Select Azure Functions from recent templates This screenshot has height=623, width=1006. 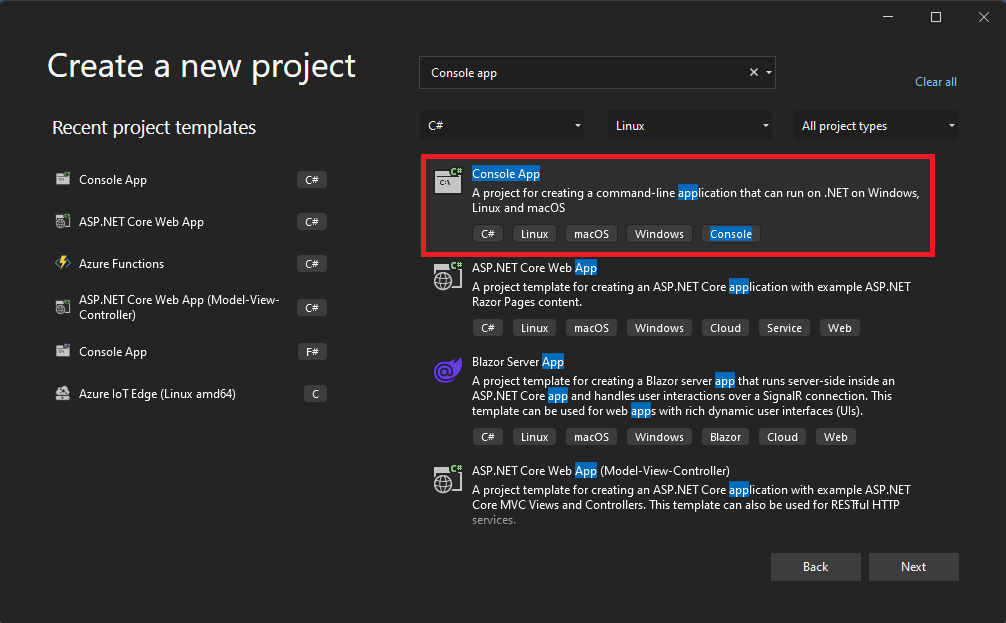click(121, 264)
